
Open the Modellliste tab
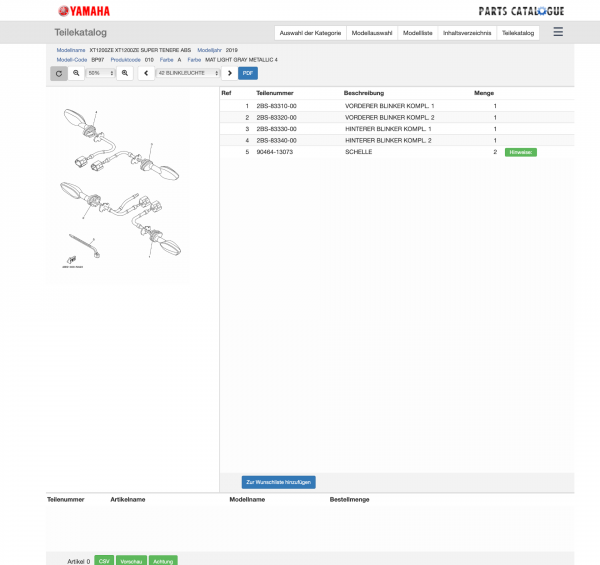pos(417,33)
